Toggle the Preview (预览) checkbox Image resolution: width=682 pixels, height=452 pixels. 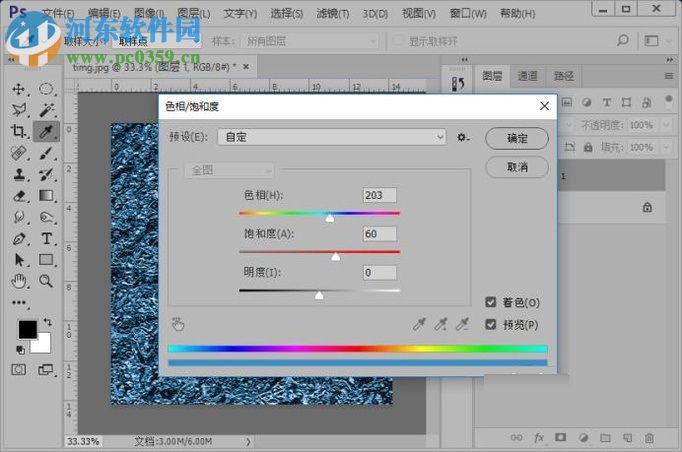click(491, 324)
